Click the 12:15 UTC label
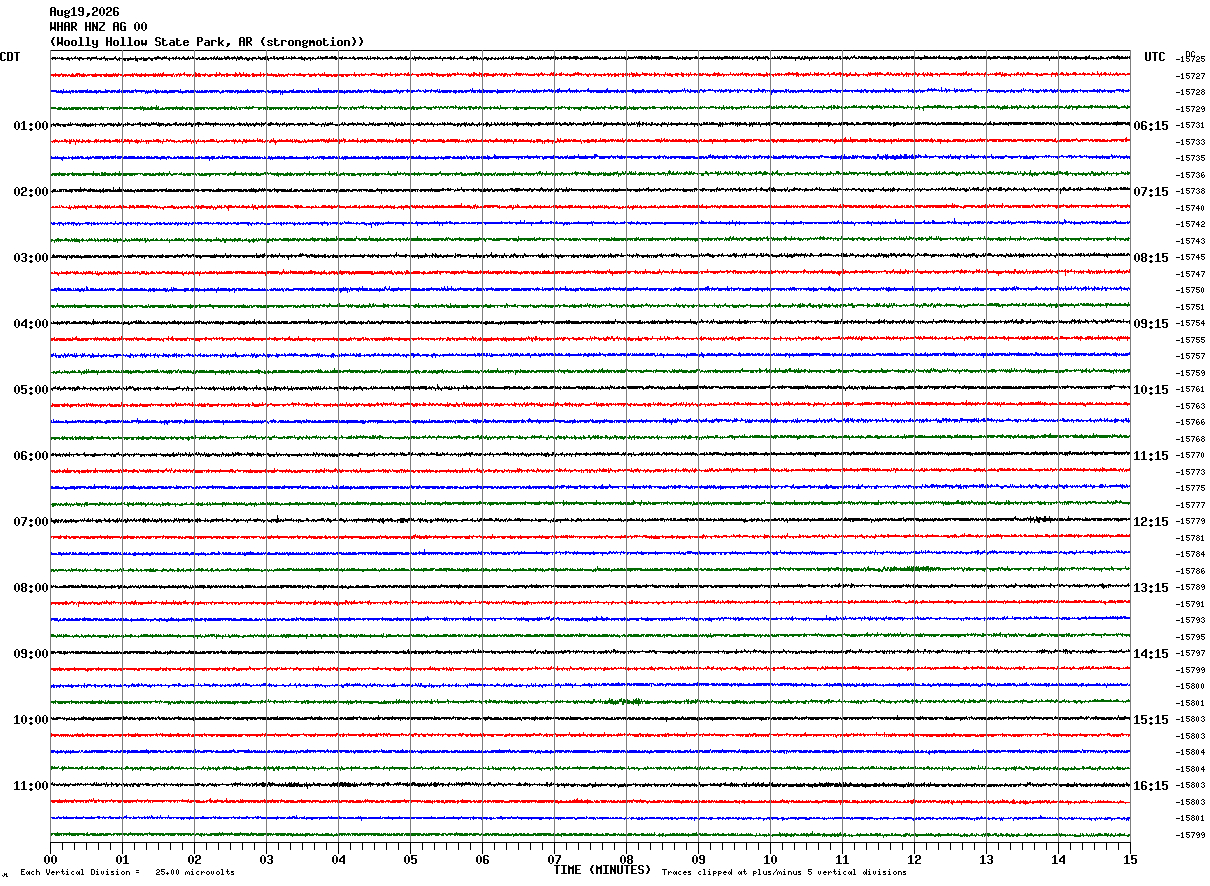 point(1151,522)
